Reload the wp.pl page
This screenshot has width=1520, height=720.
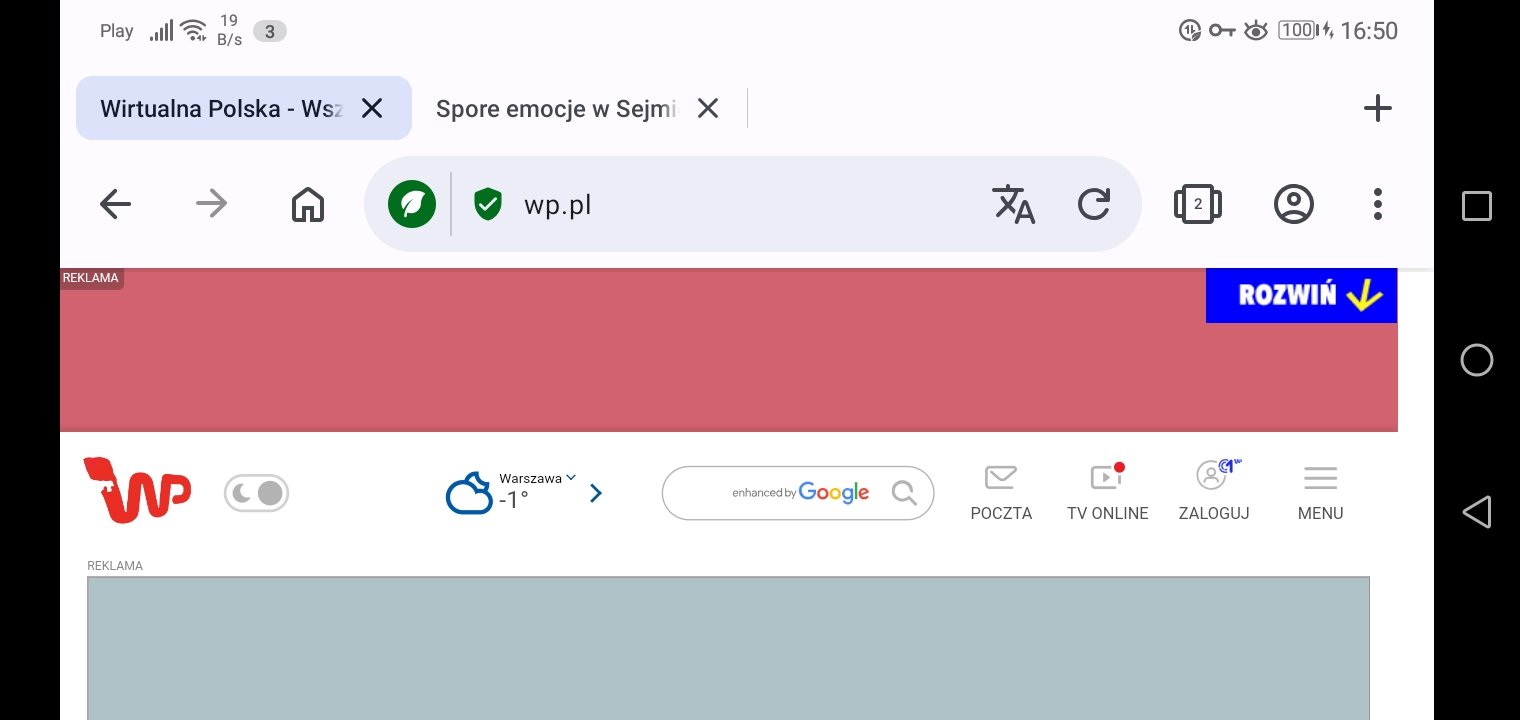1094,205
